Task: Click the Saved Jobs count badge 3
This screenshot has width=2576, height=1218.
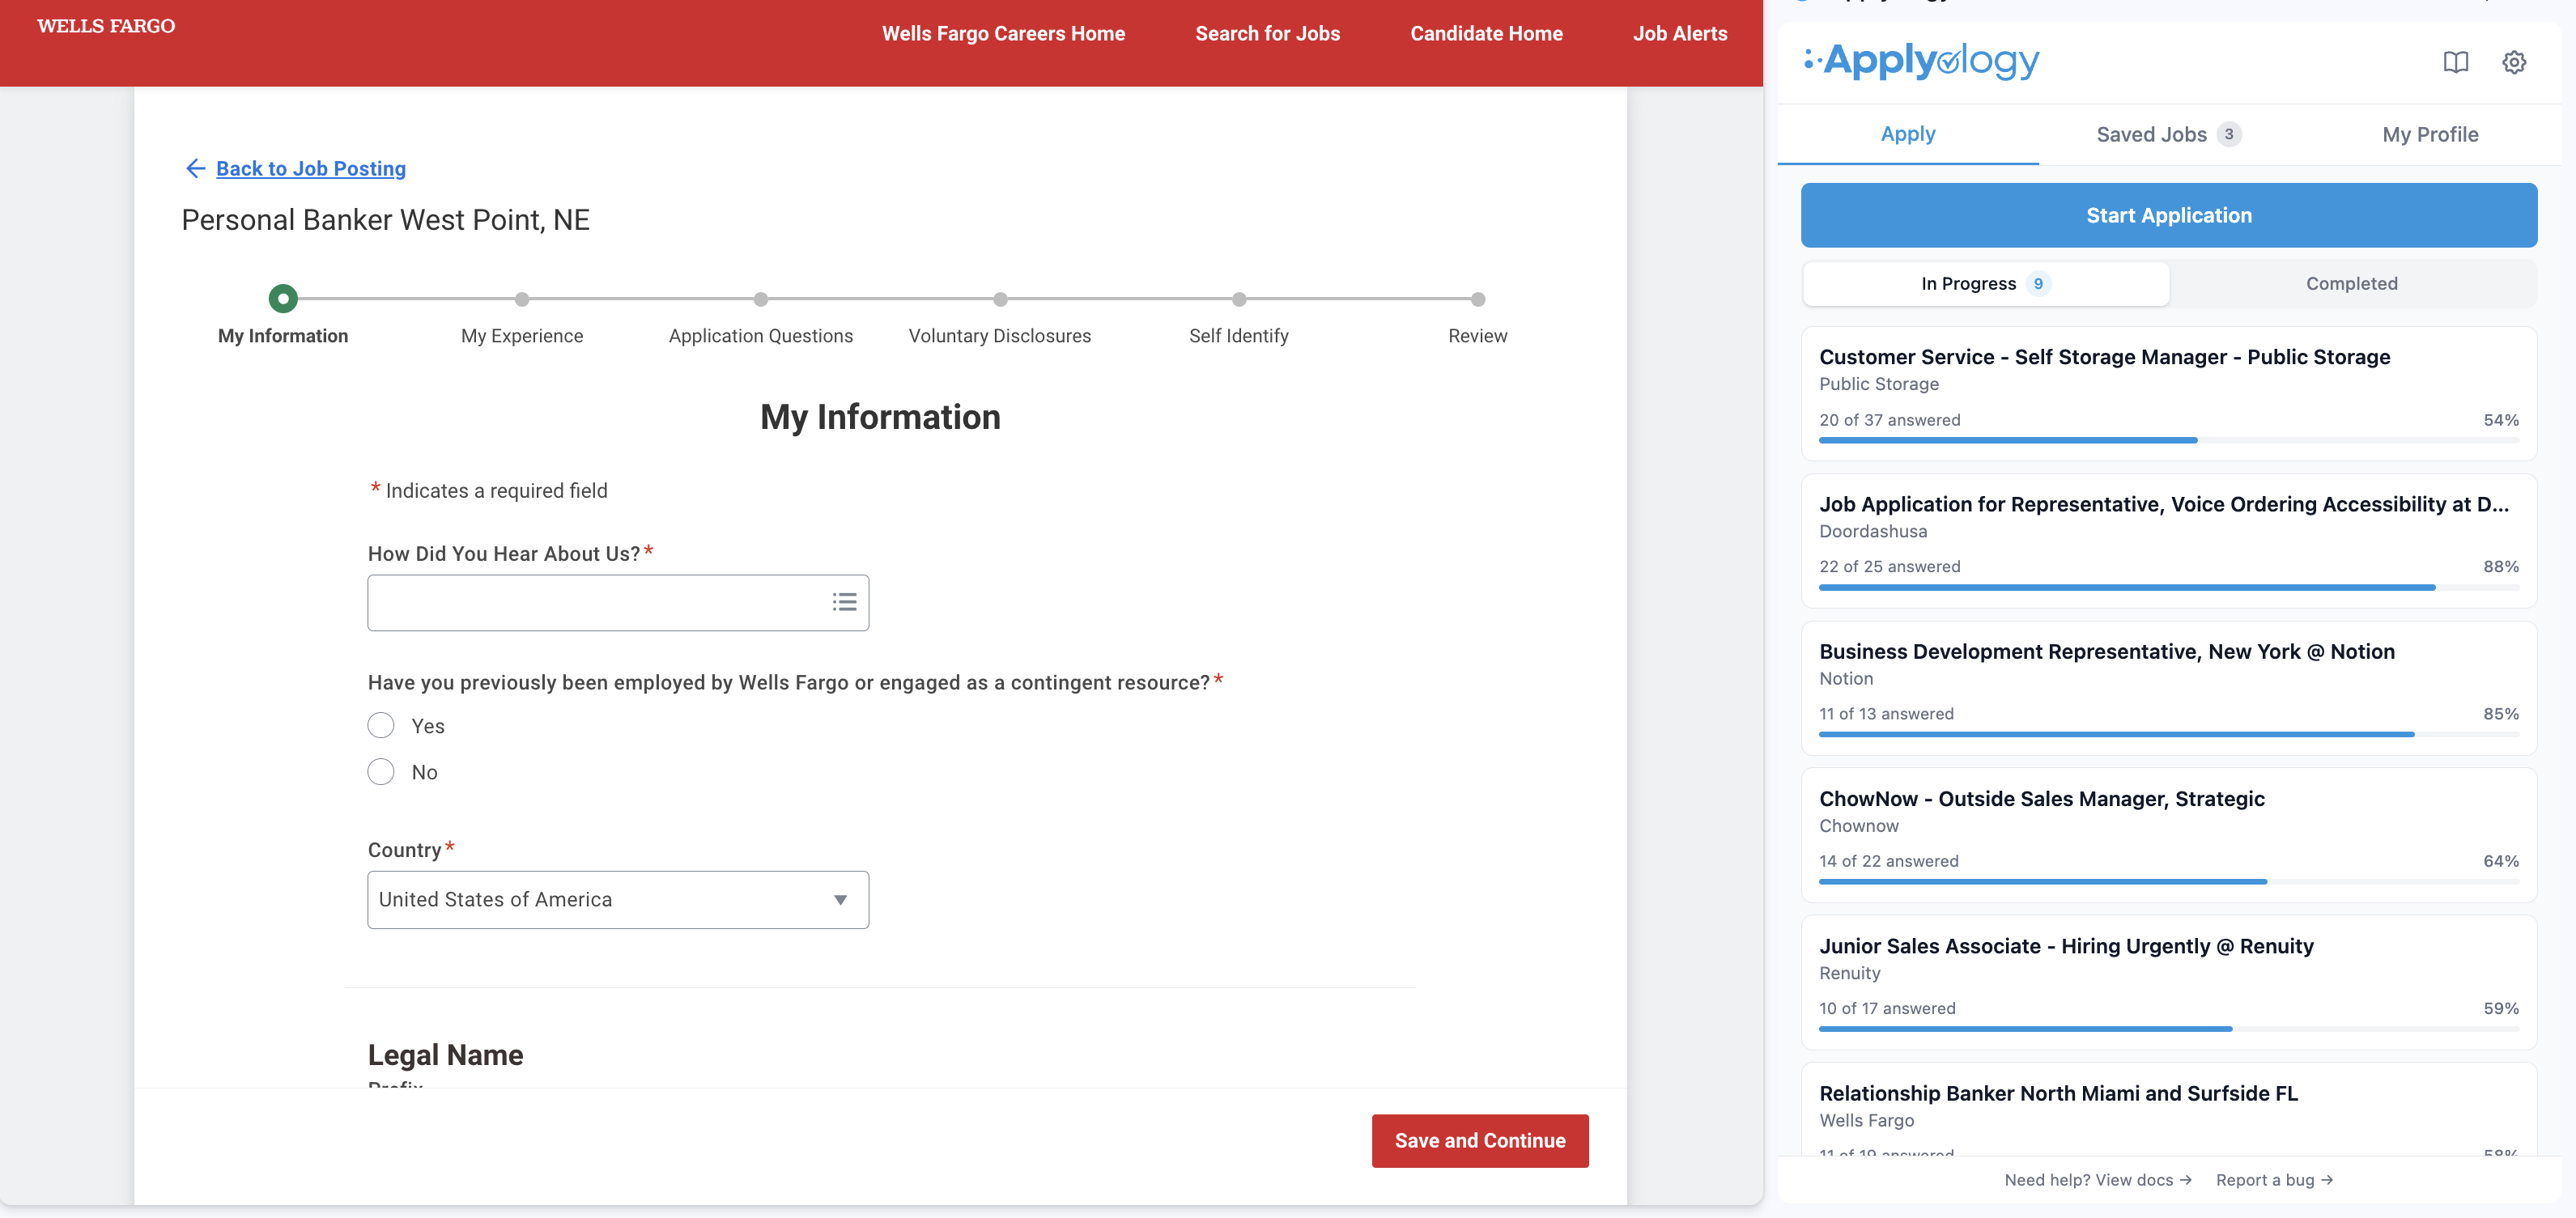Action: coord(2228,135)
